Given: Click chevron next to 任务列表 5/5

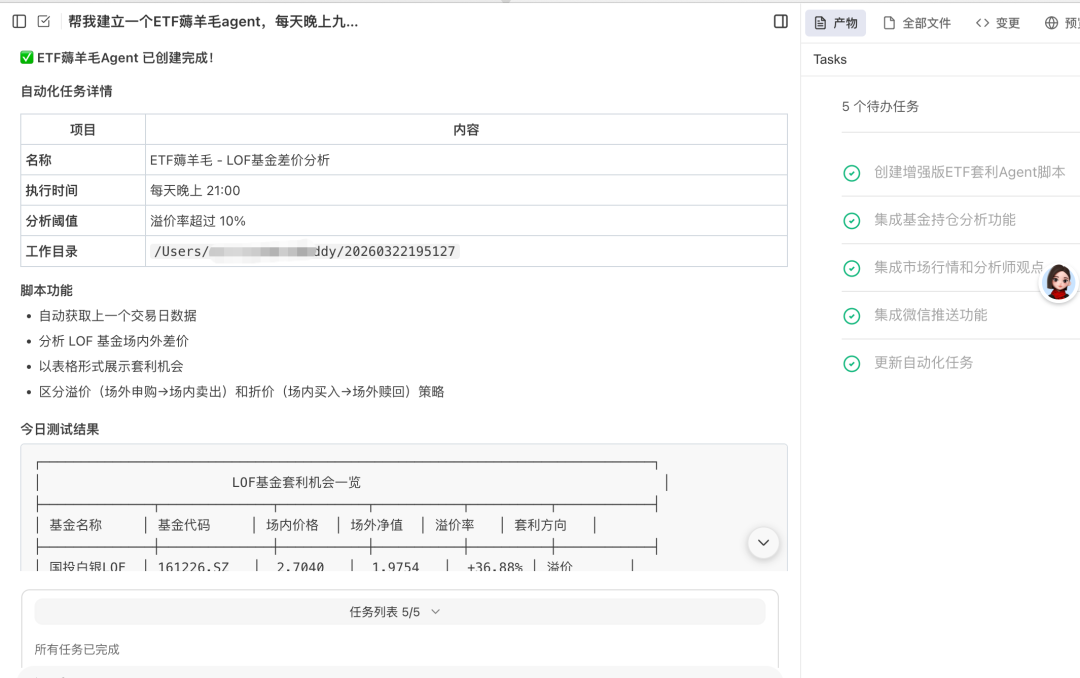Looking at the screenshot, I should [435, 612].
